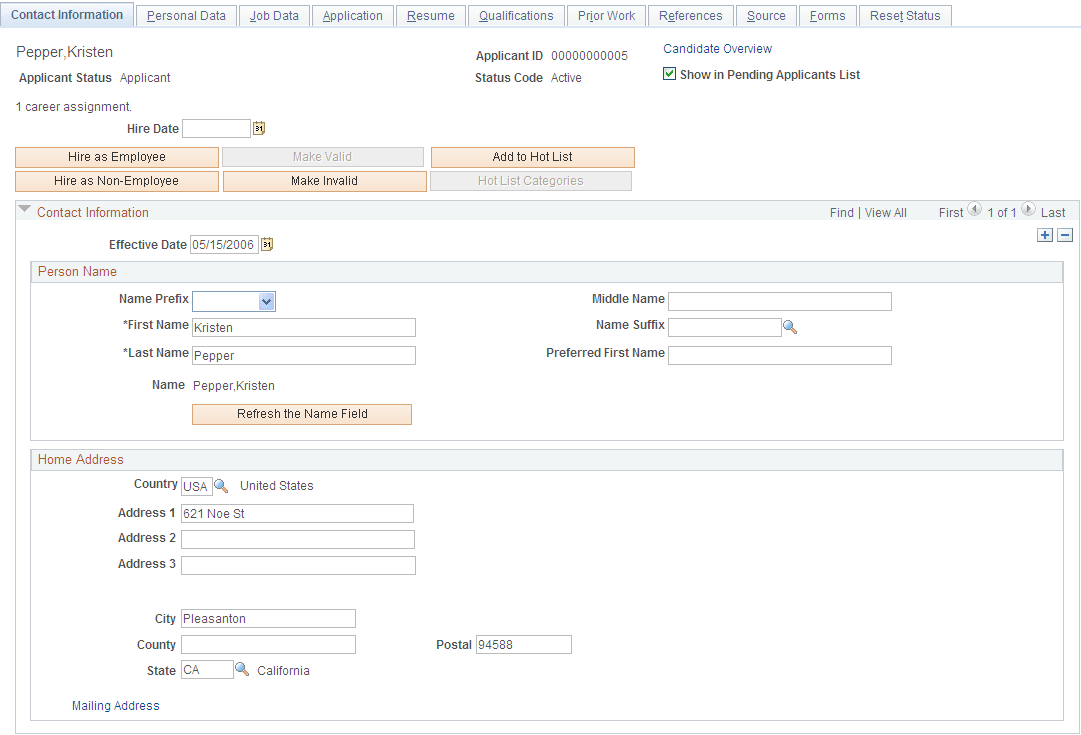Go to the Application tab
This screenshot has height=735, width=1081.
[x=352, y=16]
